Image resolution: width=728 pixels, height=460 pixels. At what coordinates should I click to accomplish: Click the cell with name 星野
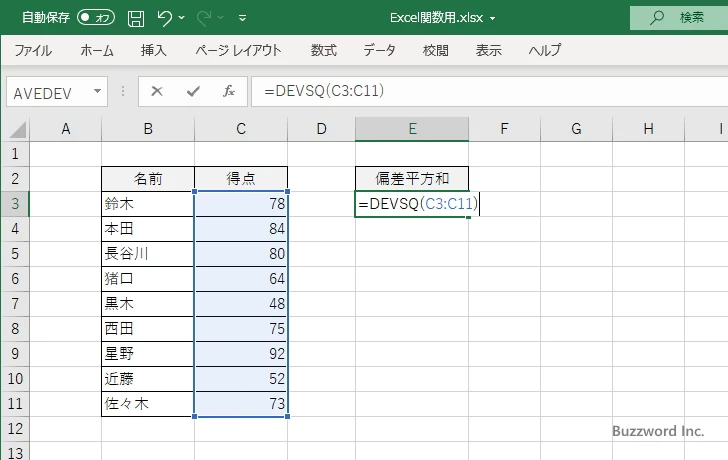[x=148, y=354]
